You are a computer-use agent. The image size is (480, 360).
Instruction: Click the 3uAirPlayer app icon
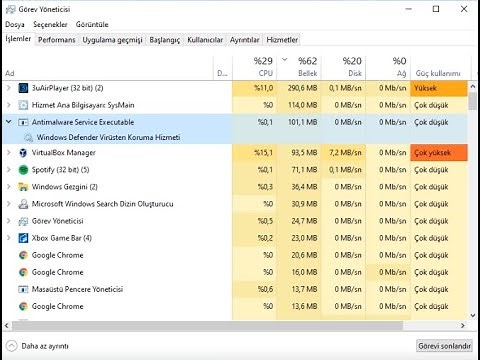23,88
